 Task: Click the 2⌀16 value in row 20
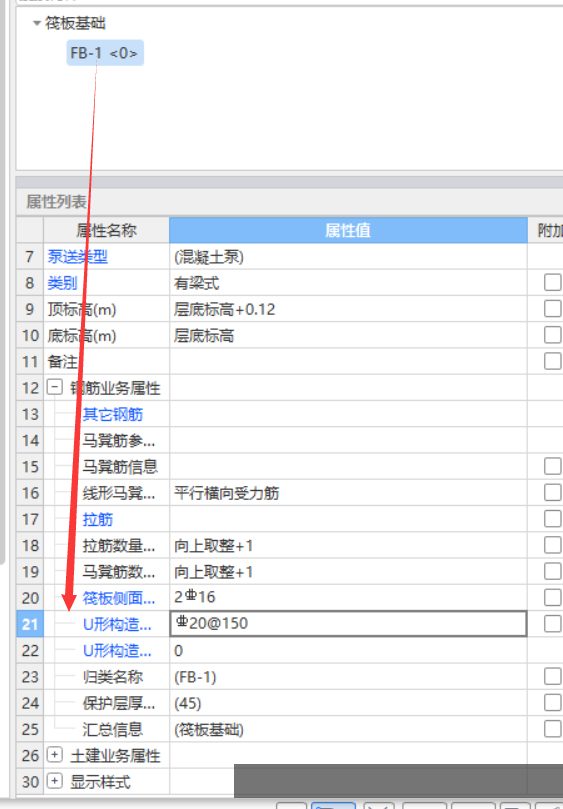348,598
